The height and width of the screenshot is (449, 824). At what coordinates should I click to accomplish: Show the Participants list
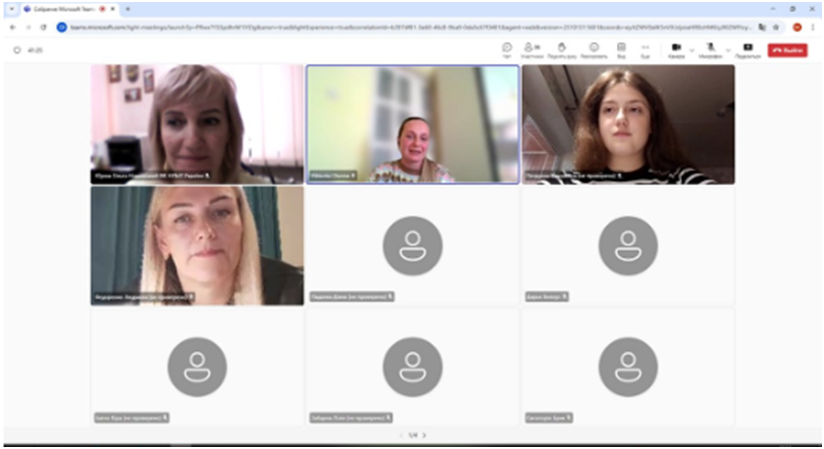(x=532, y=50)
